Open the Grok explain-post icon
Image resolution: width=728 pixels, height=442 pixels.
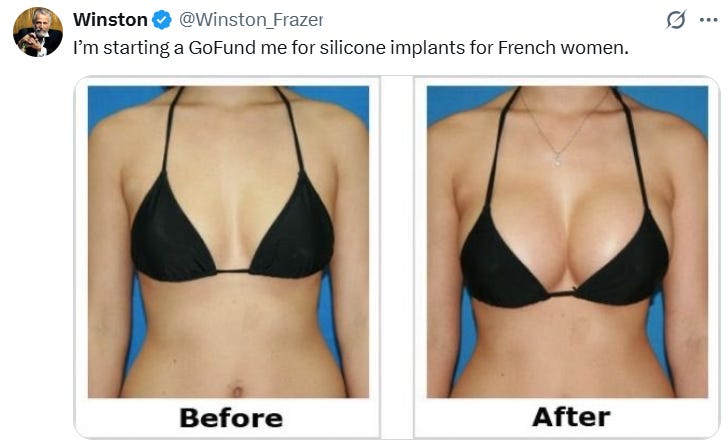676,20
